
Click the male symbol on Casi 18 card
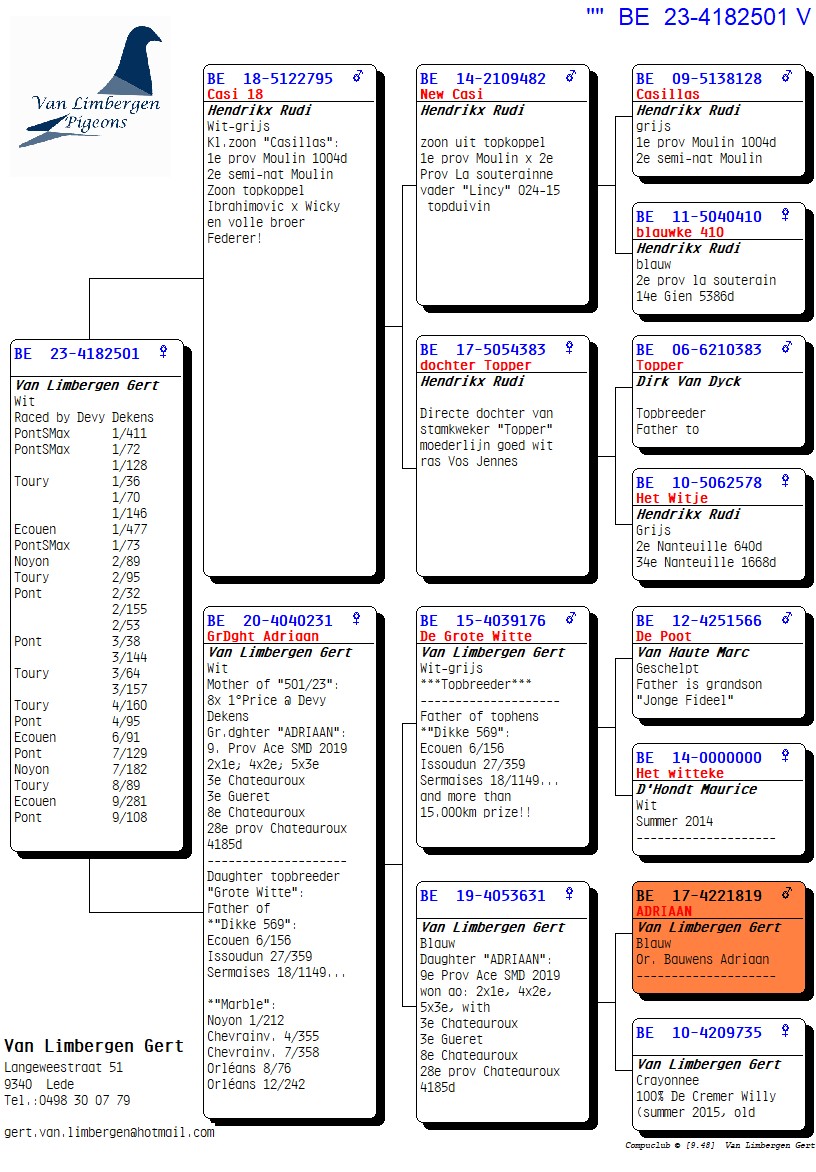click(357, 77)
